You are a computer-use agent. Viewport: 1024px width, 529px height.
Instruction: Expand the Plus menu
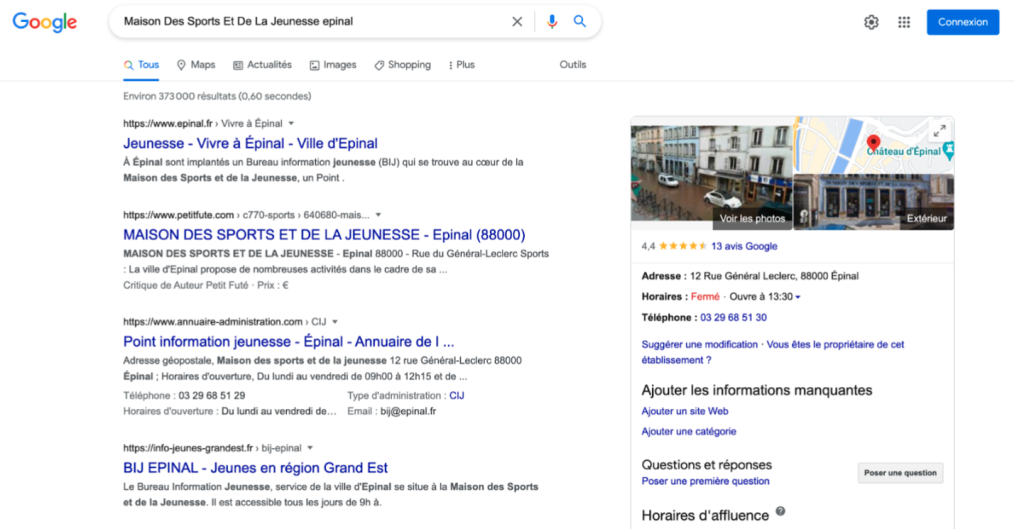(x=462, y=65)
